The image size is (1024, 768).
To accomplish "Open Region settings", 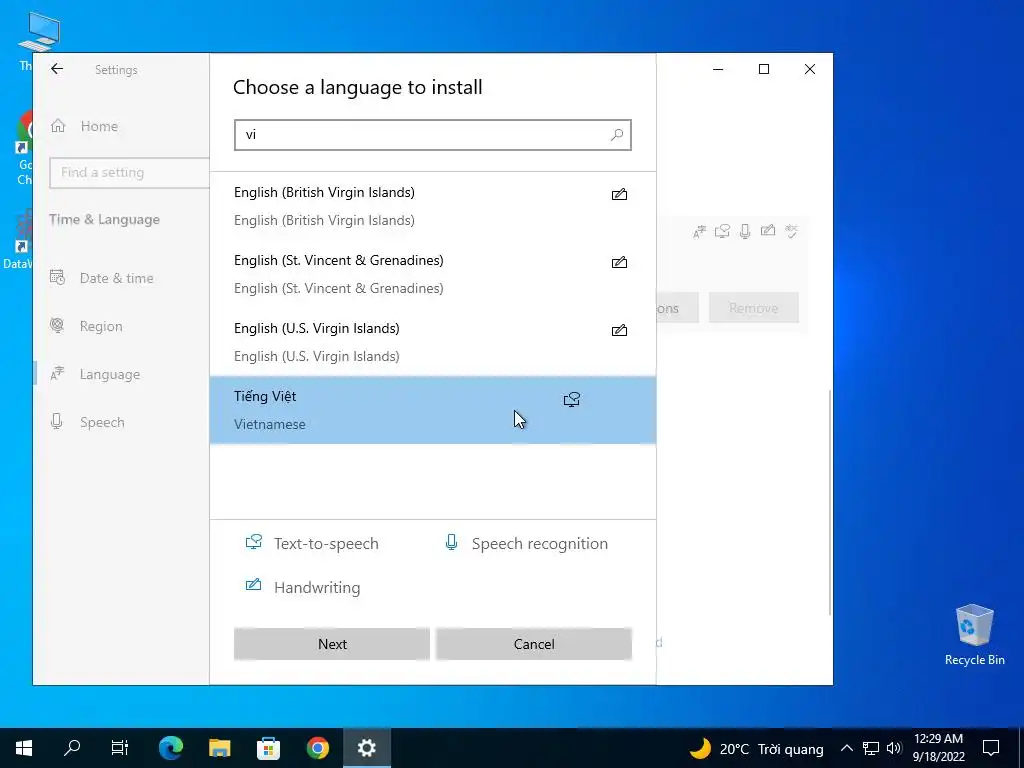I will pos(86,326).
